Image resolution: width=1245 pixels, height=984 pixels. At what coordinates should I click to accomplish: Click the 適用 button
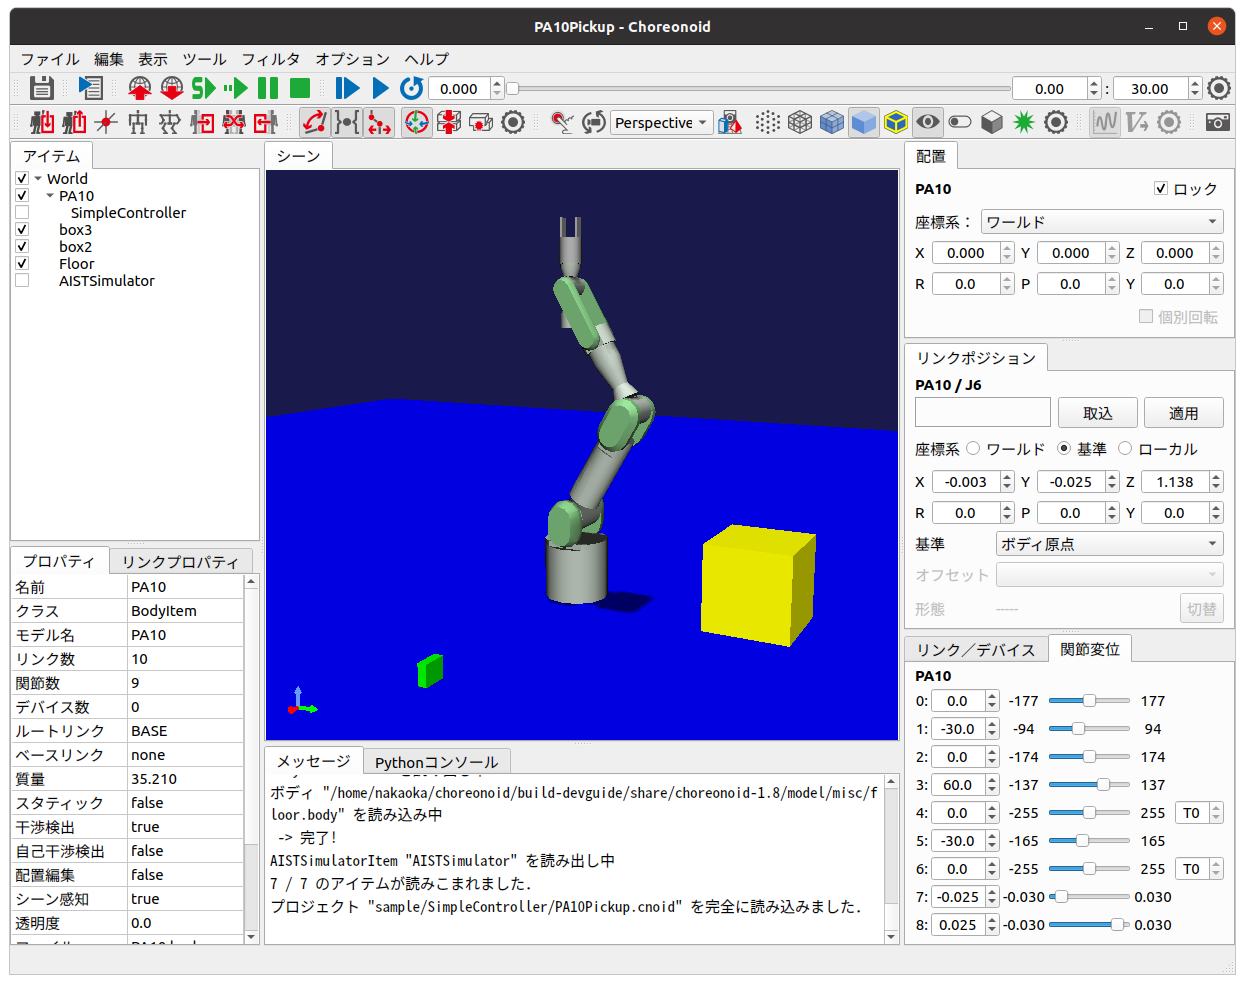(1183, 413)
